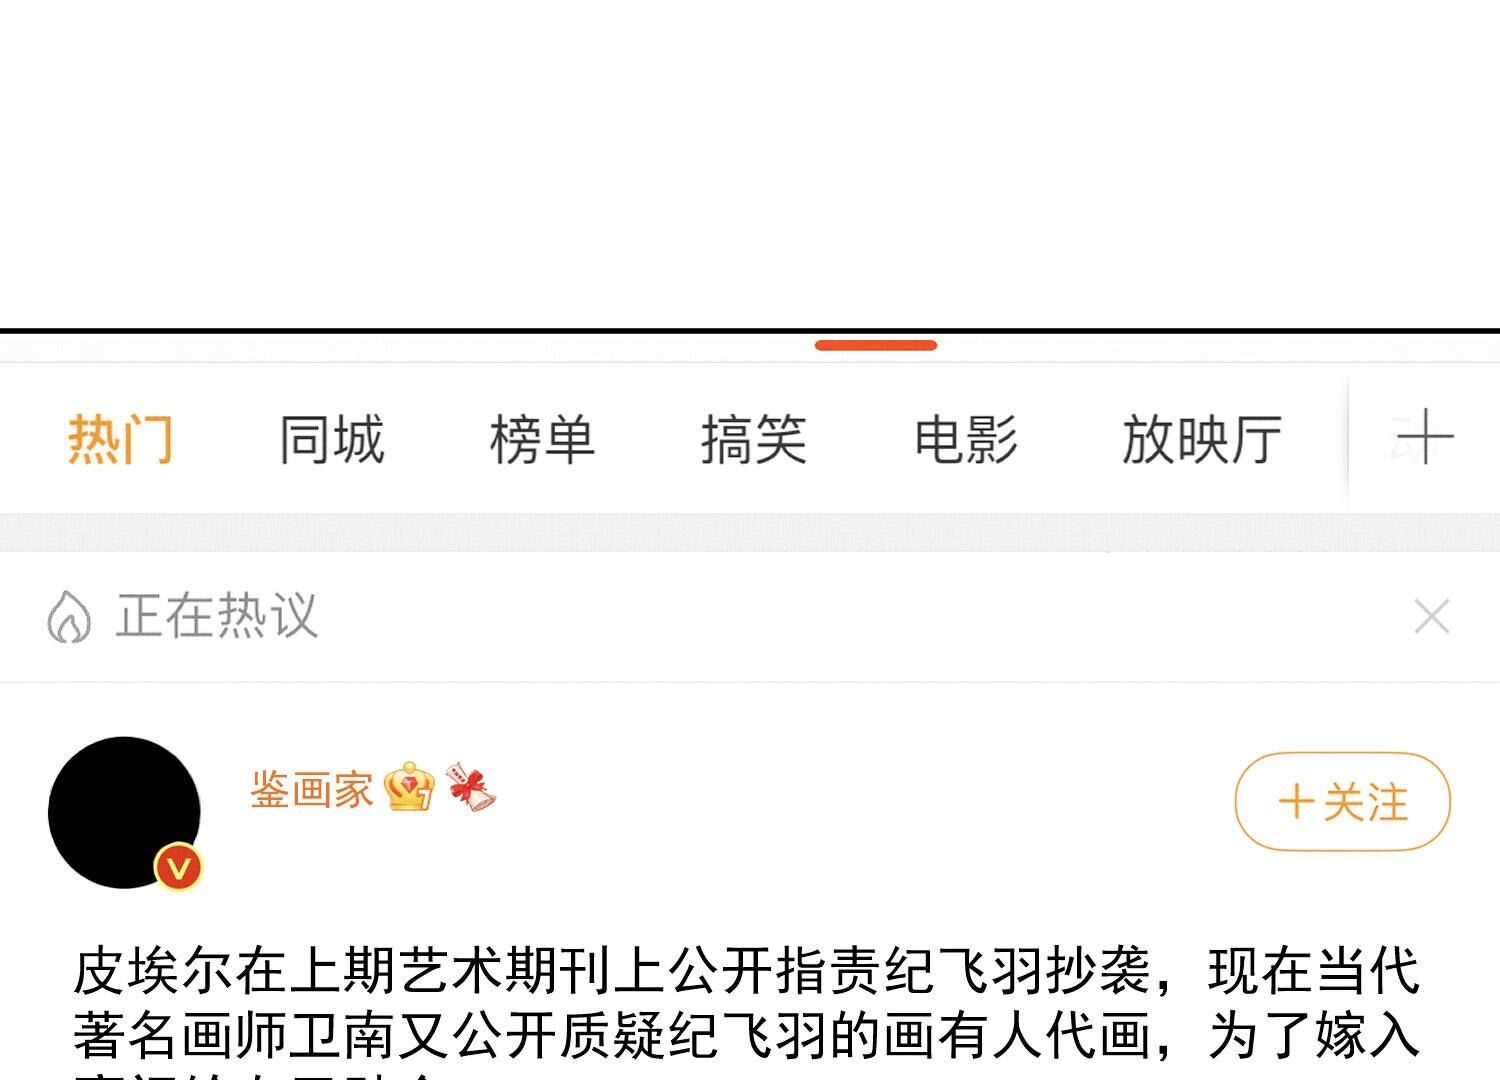Tap the flame icon beside 正在热议

pos(69,616)
